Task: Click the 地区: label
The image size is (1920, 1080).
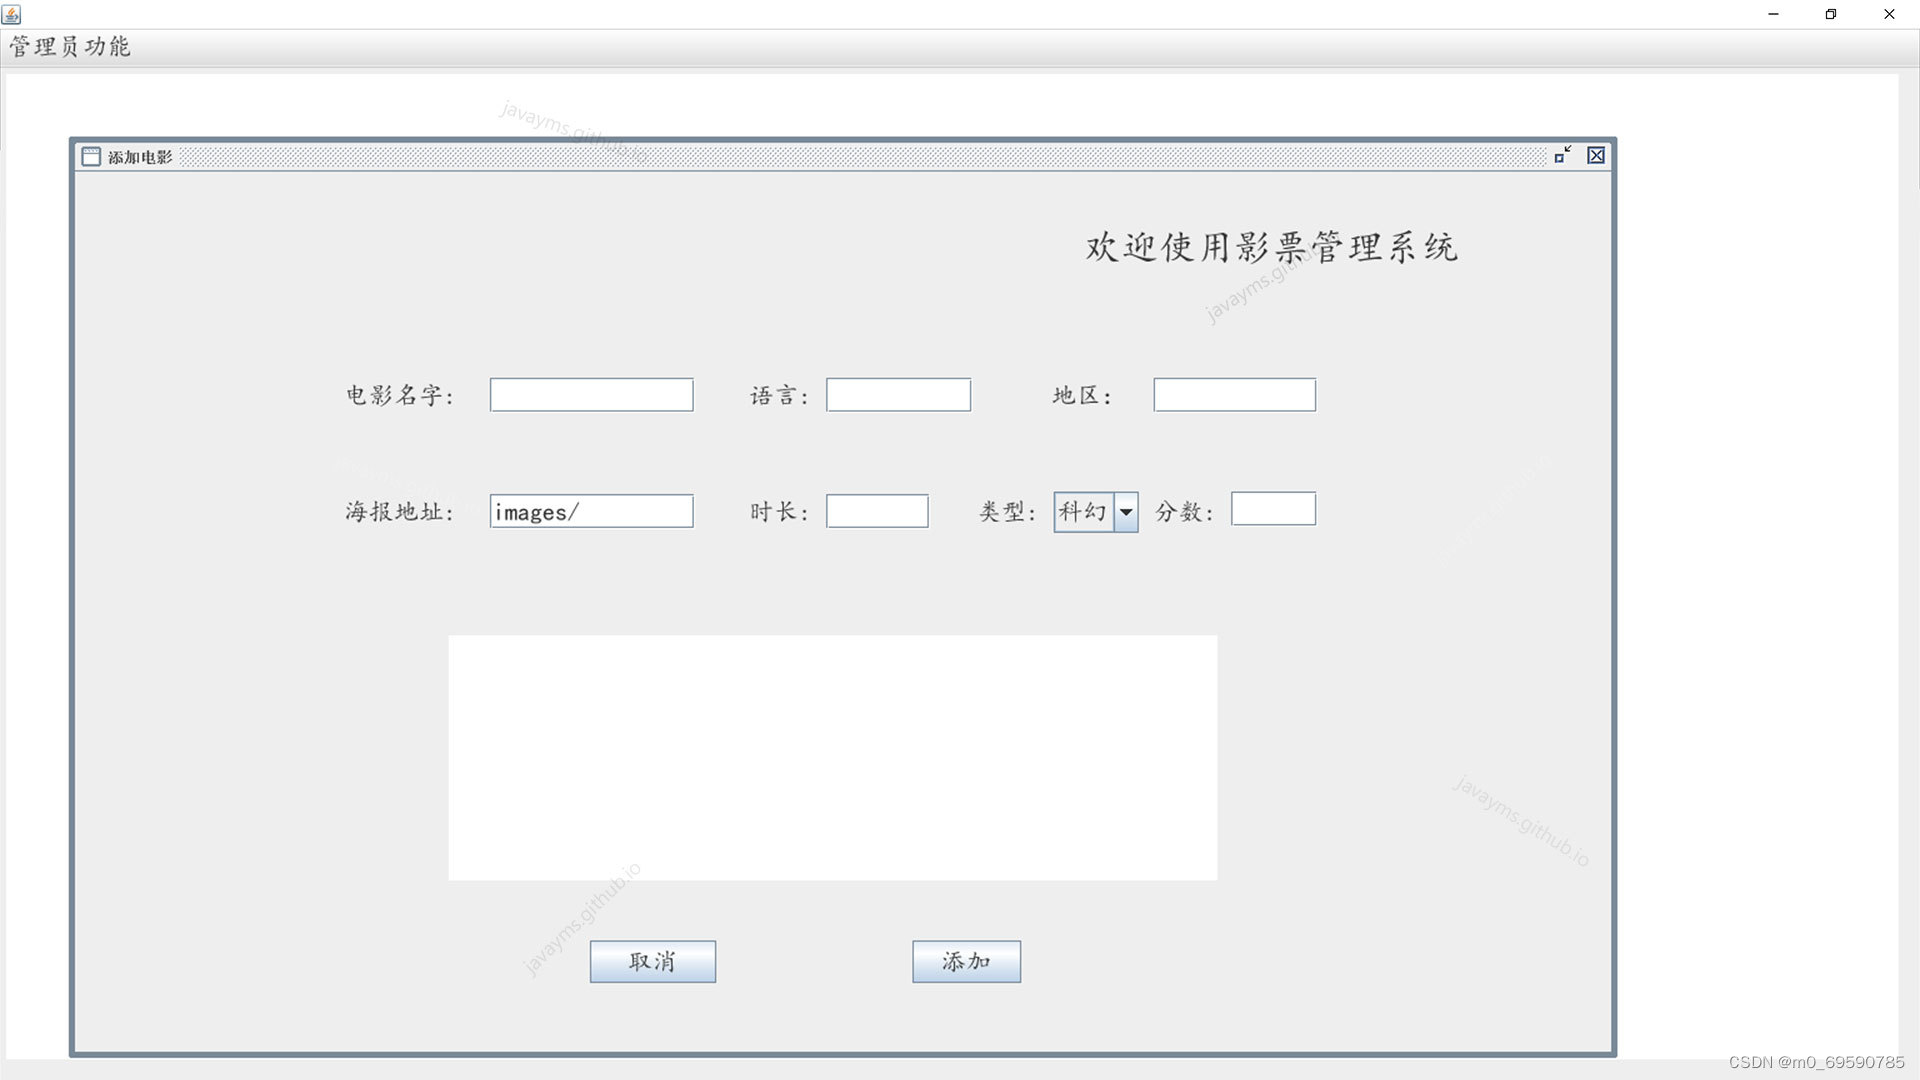Action: (x=1082, y=396)
